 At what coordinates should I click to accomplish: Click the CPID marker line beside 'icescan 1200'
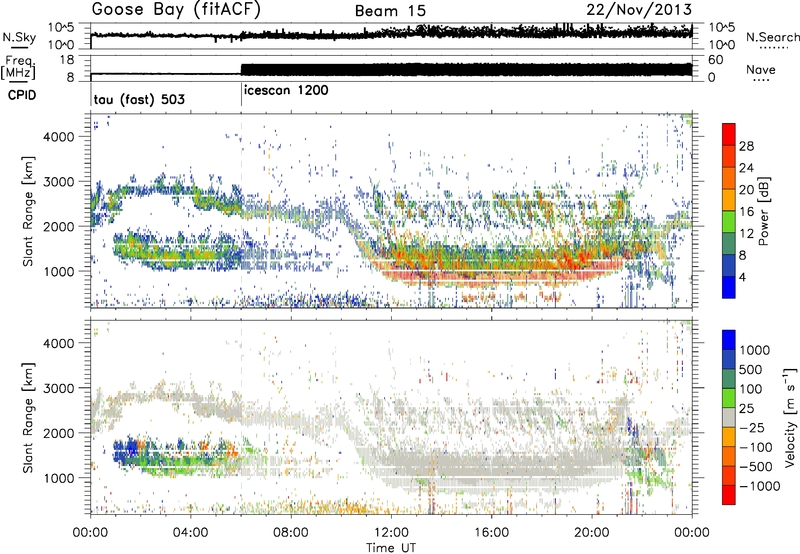coord(241,95)
